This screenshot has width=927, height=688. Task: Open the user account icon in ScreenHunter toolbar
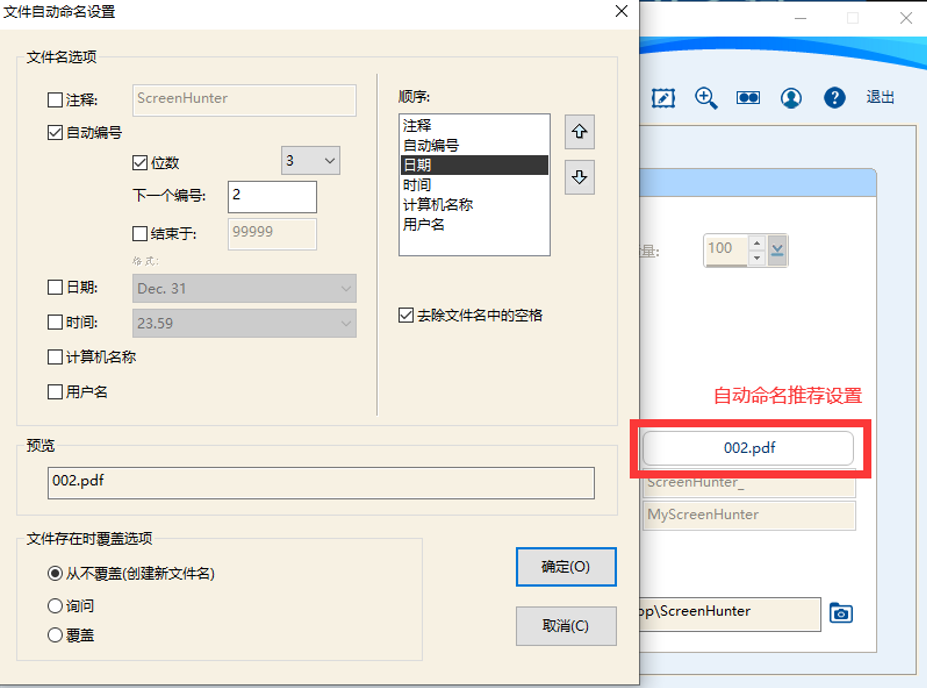[x=791, y=98]
